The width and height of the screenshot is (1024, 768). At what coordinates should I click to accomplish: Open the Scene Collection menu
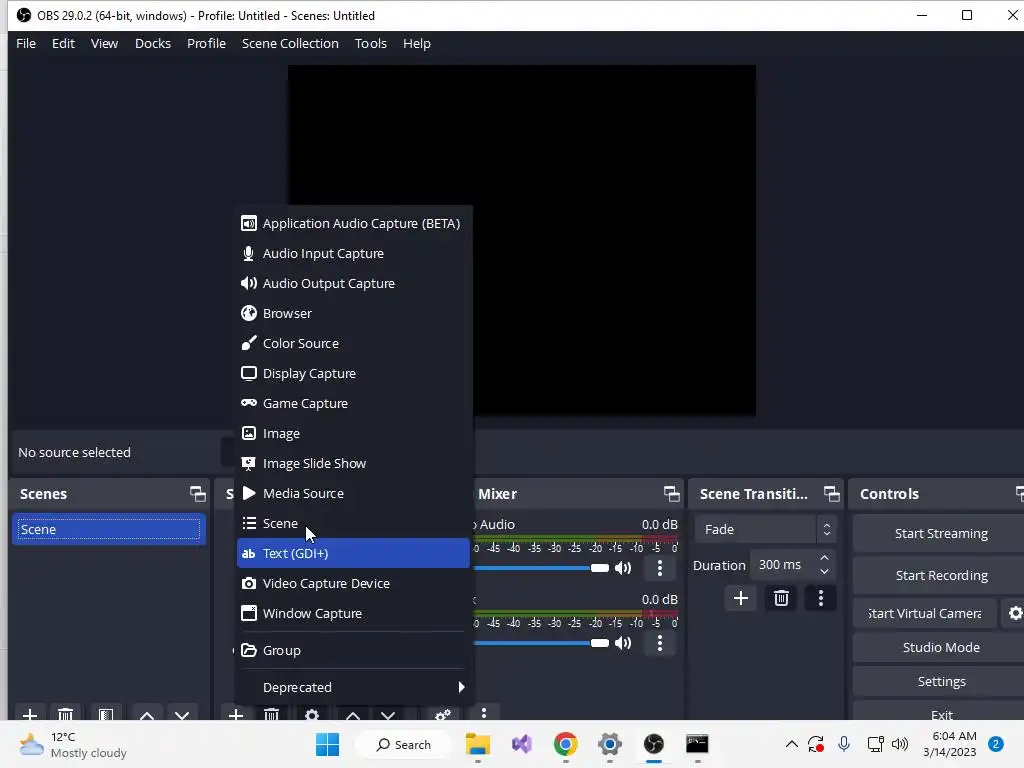(290, 44)
